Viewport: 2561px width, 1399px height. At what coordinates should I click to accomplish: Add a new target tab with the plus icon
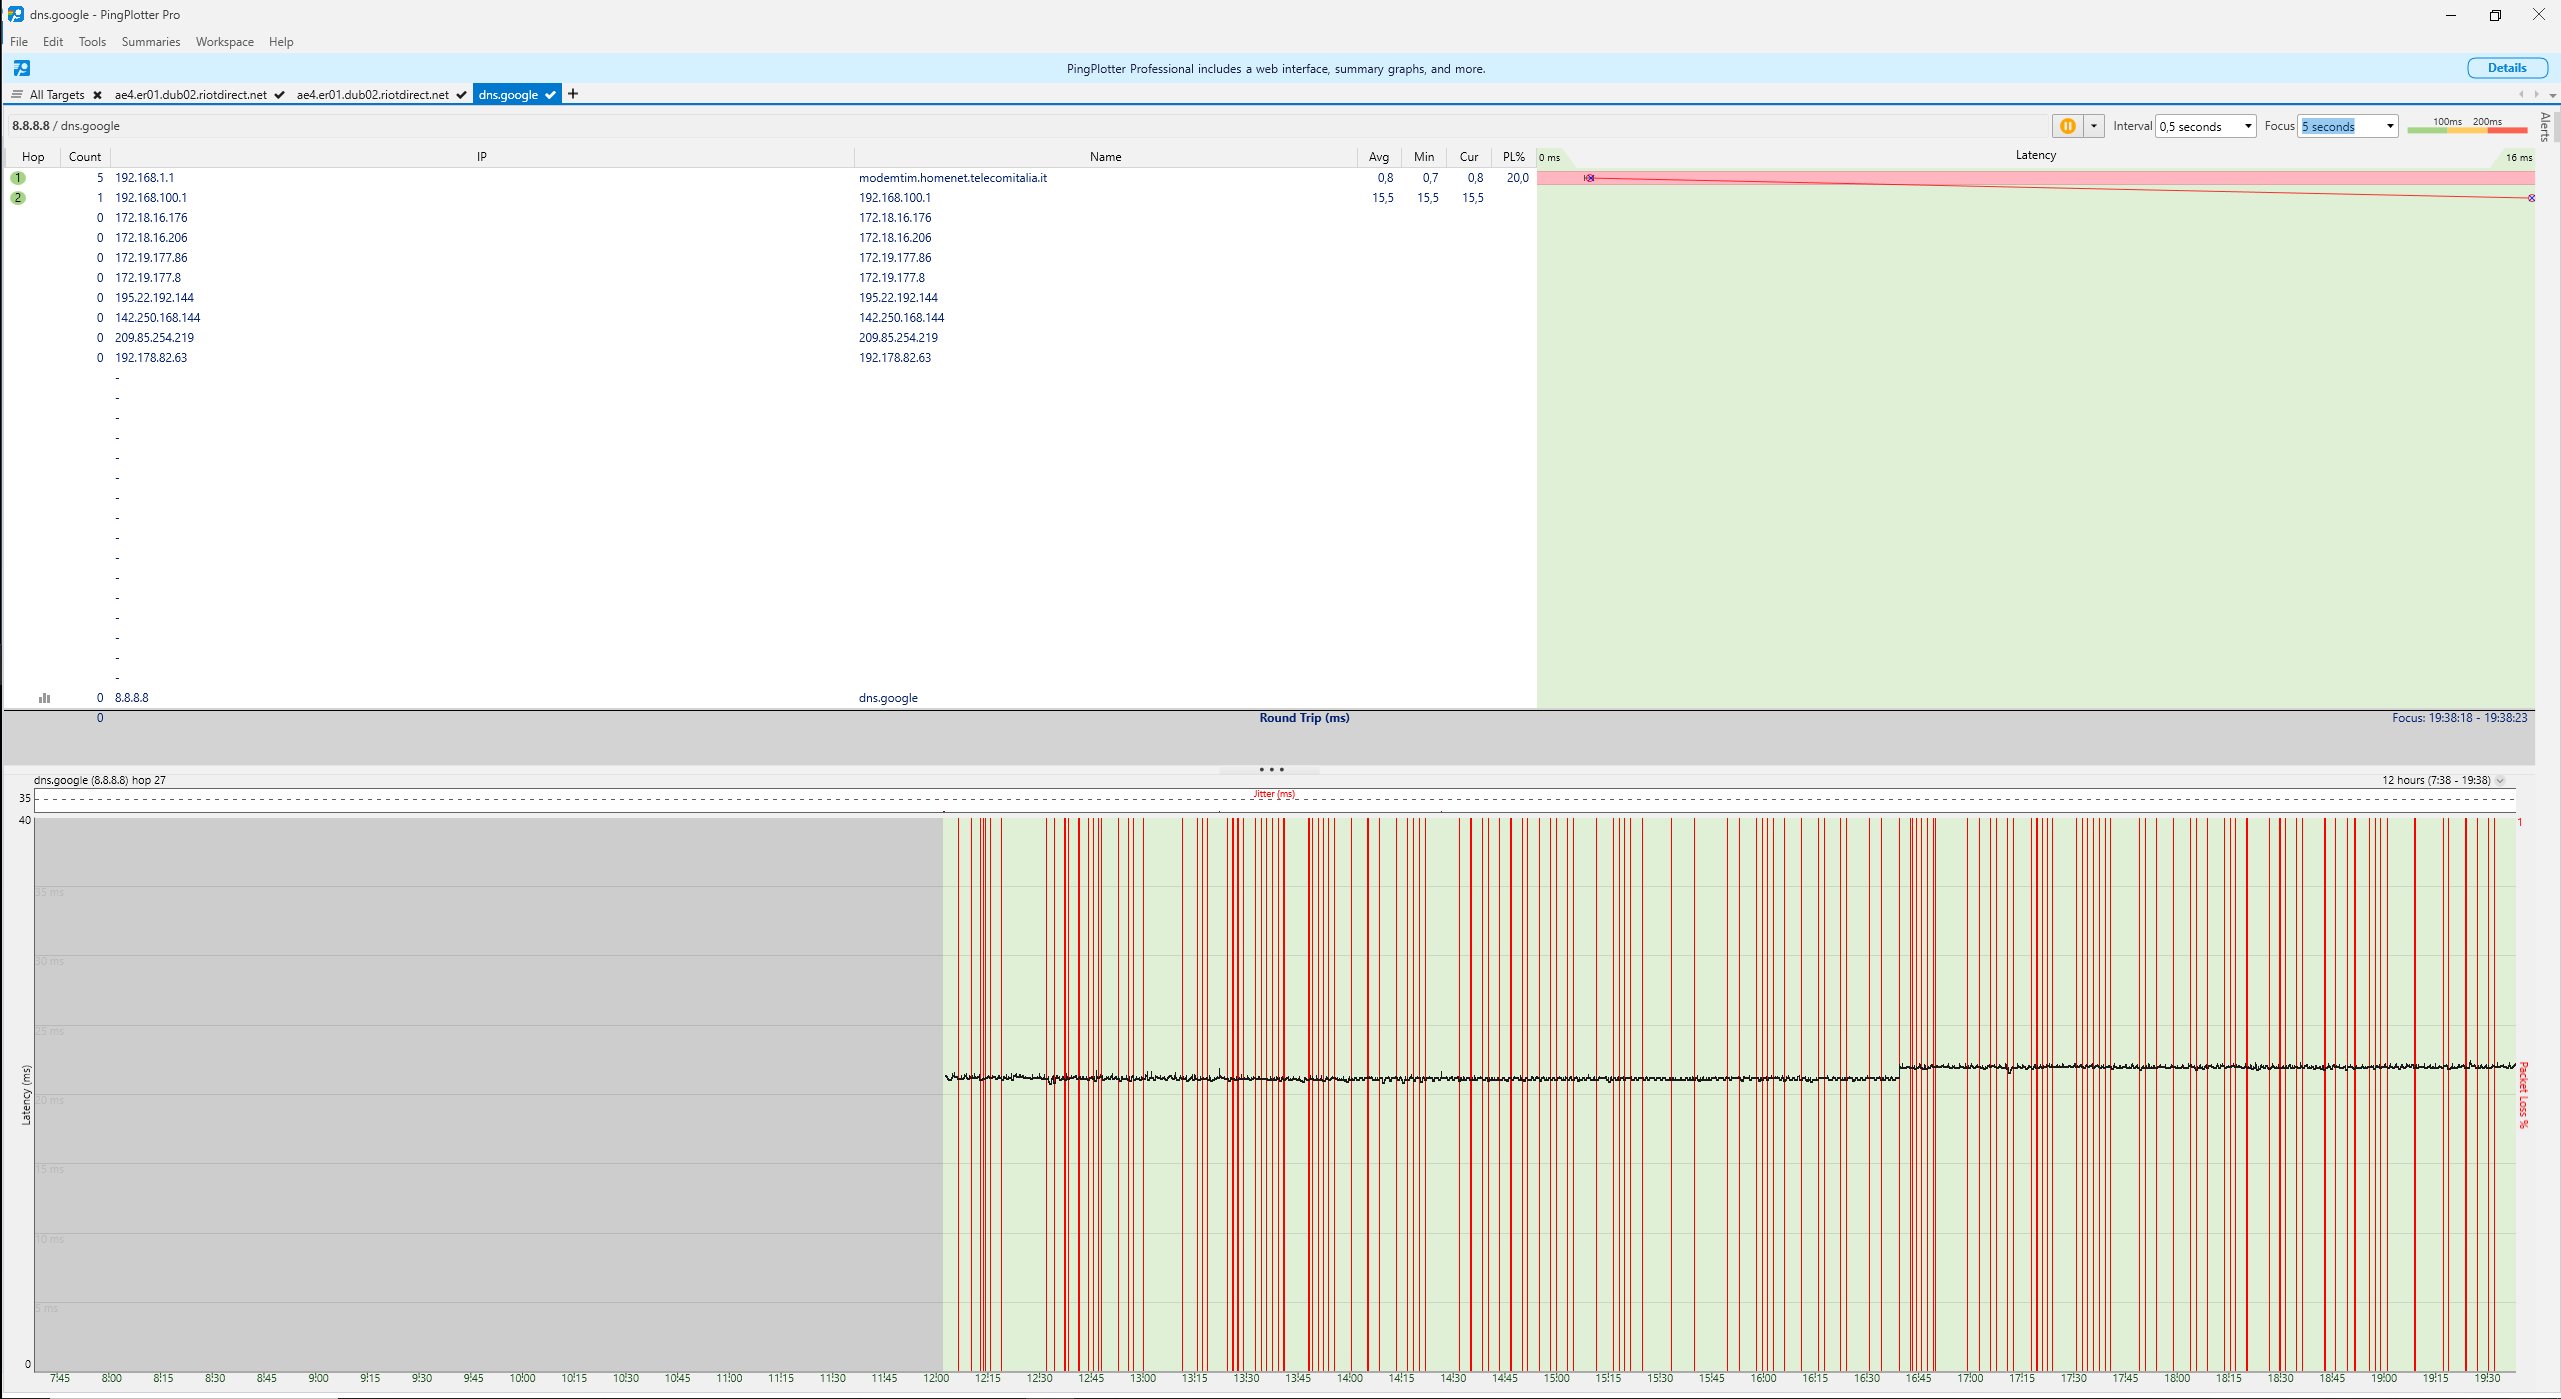pyautogui.click(x=573, y=94)
